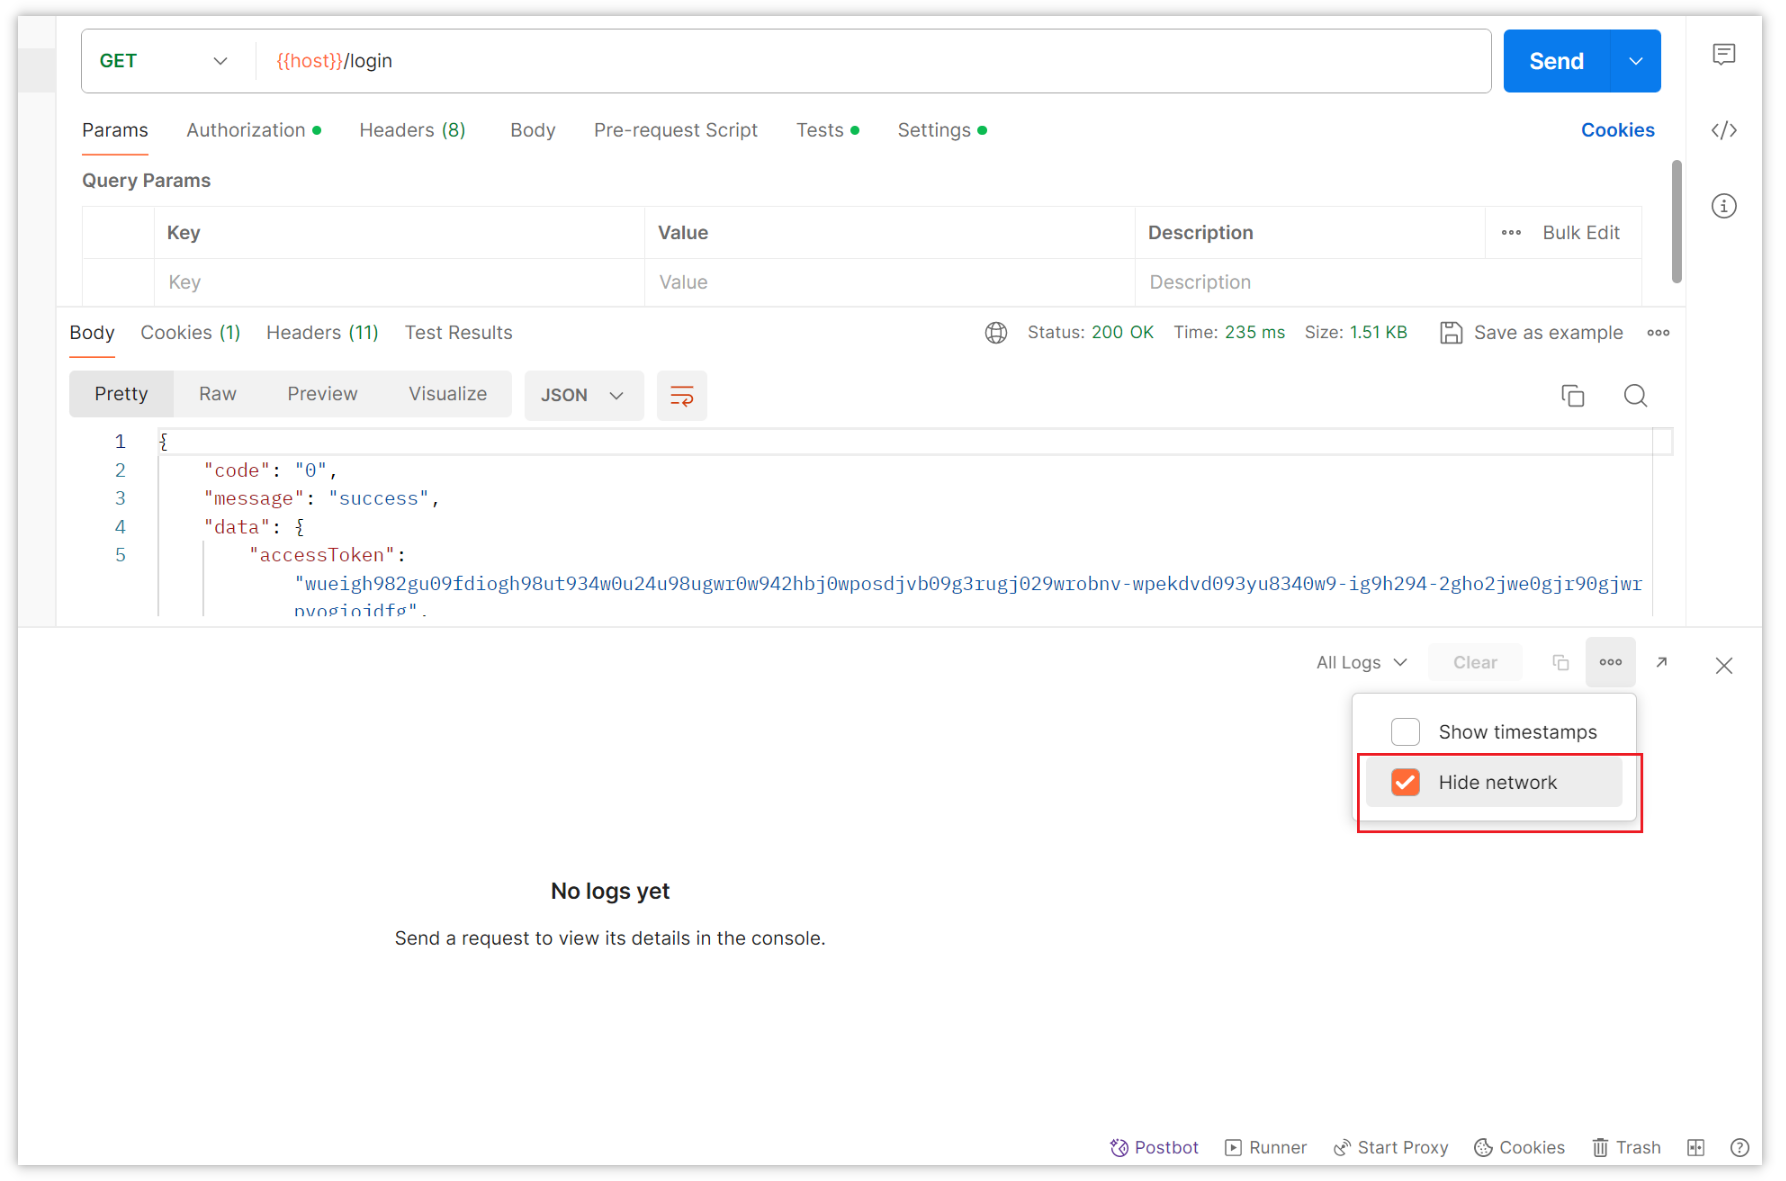Select the response Body tab
Screen dimensions: 1786x1181
pos(92,333)
